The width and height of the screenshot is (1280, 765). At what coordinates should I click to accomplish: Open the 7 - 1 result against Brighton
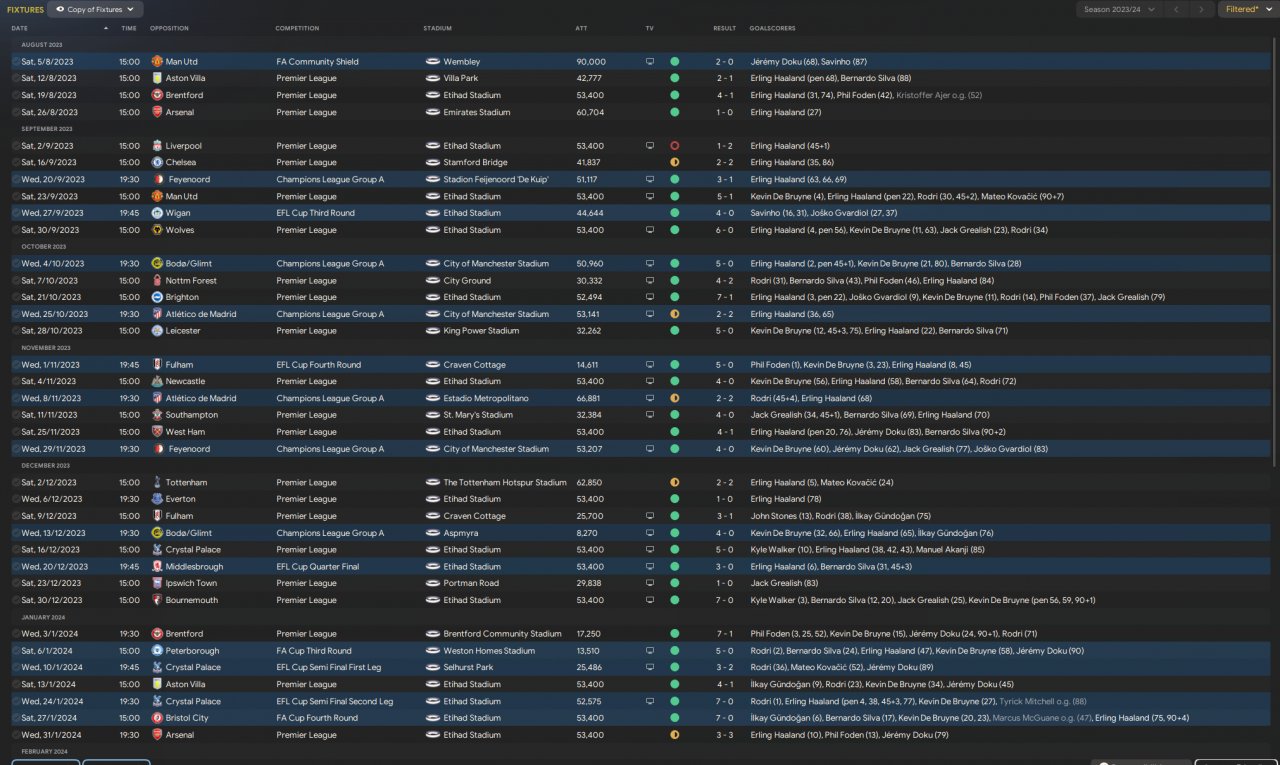725,297
